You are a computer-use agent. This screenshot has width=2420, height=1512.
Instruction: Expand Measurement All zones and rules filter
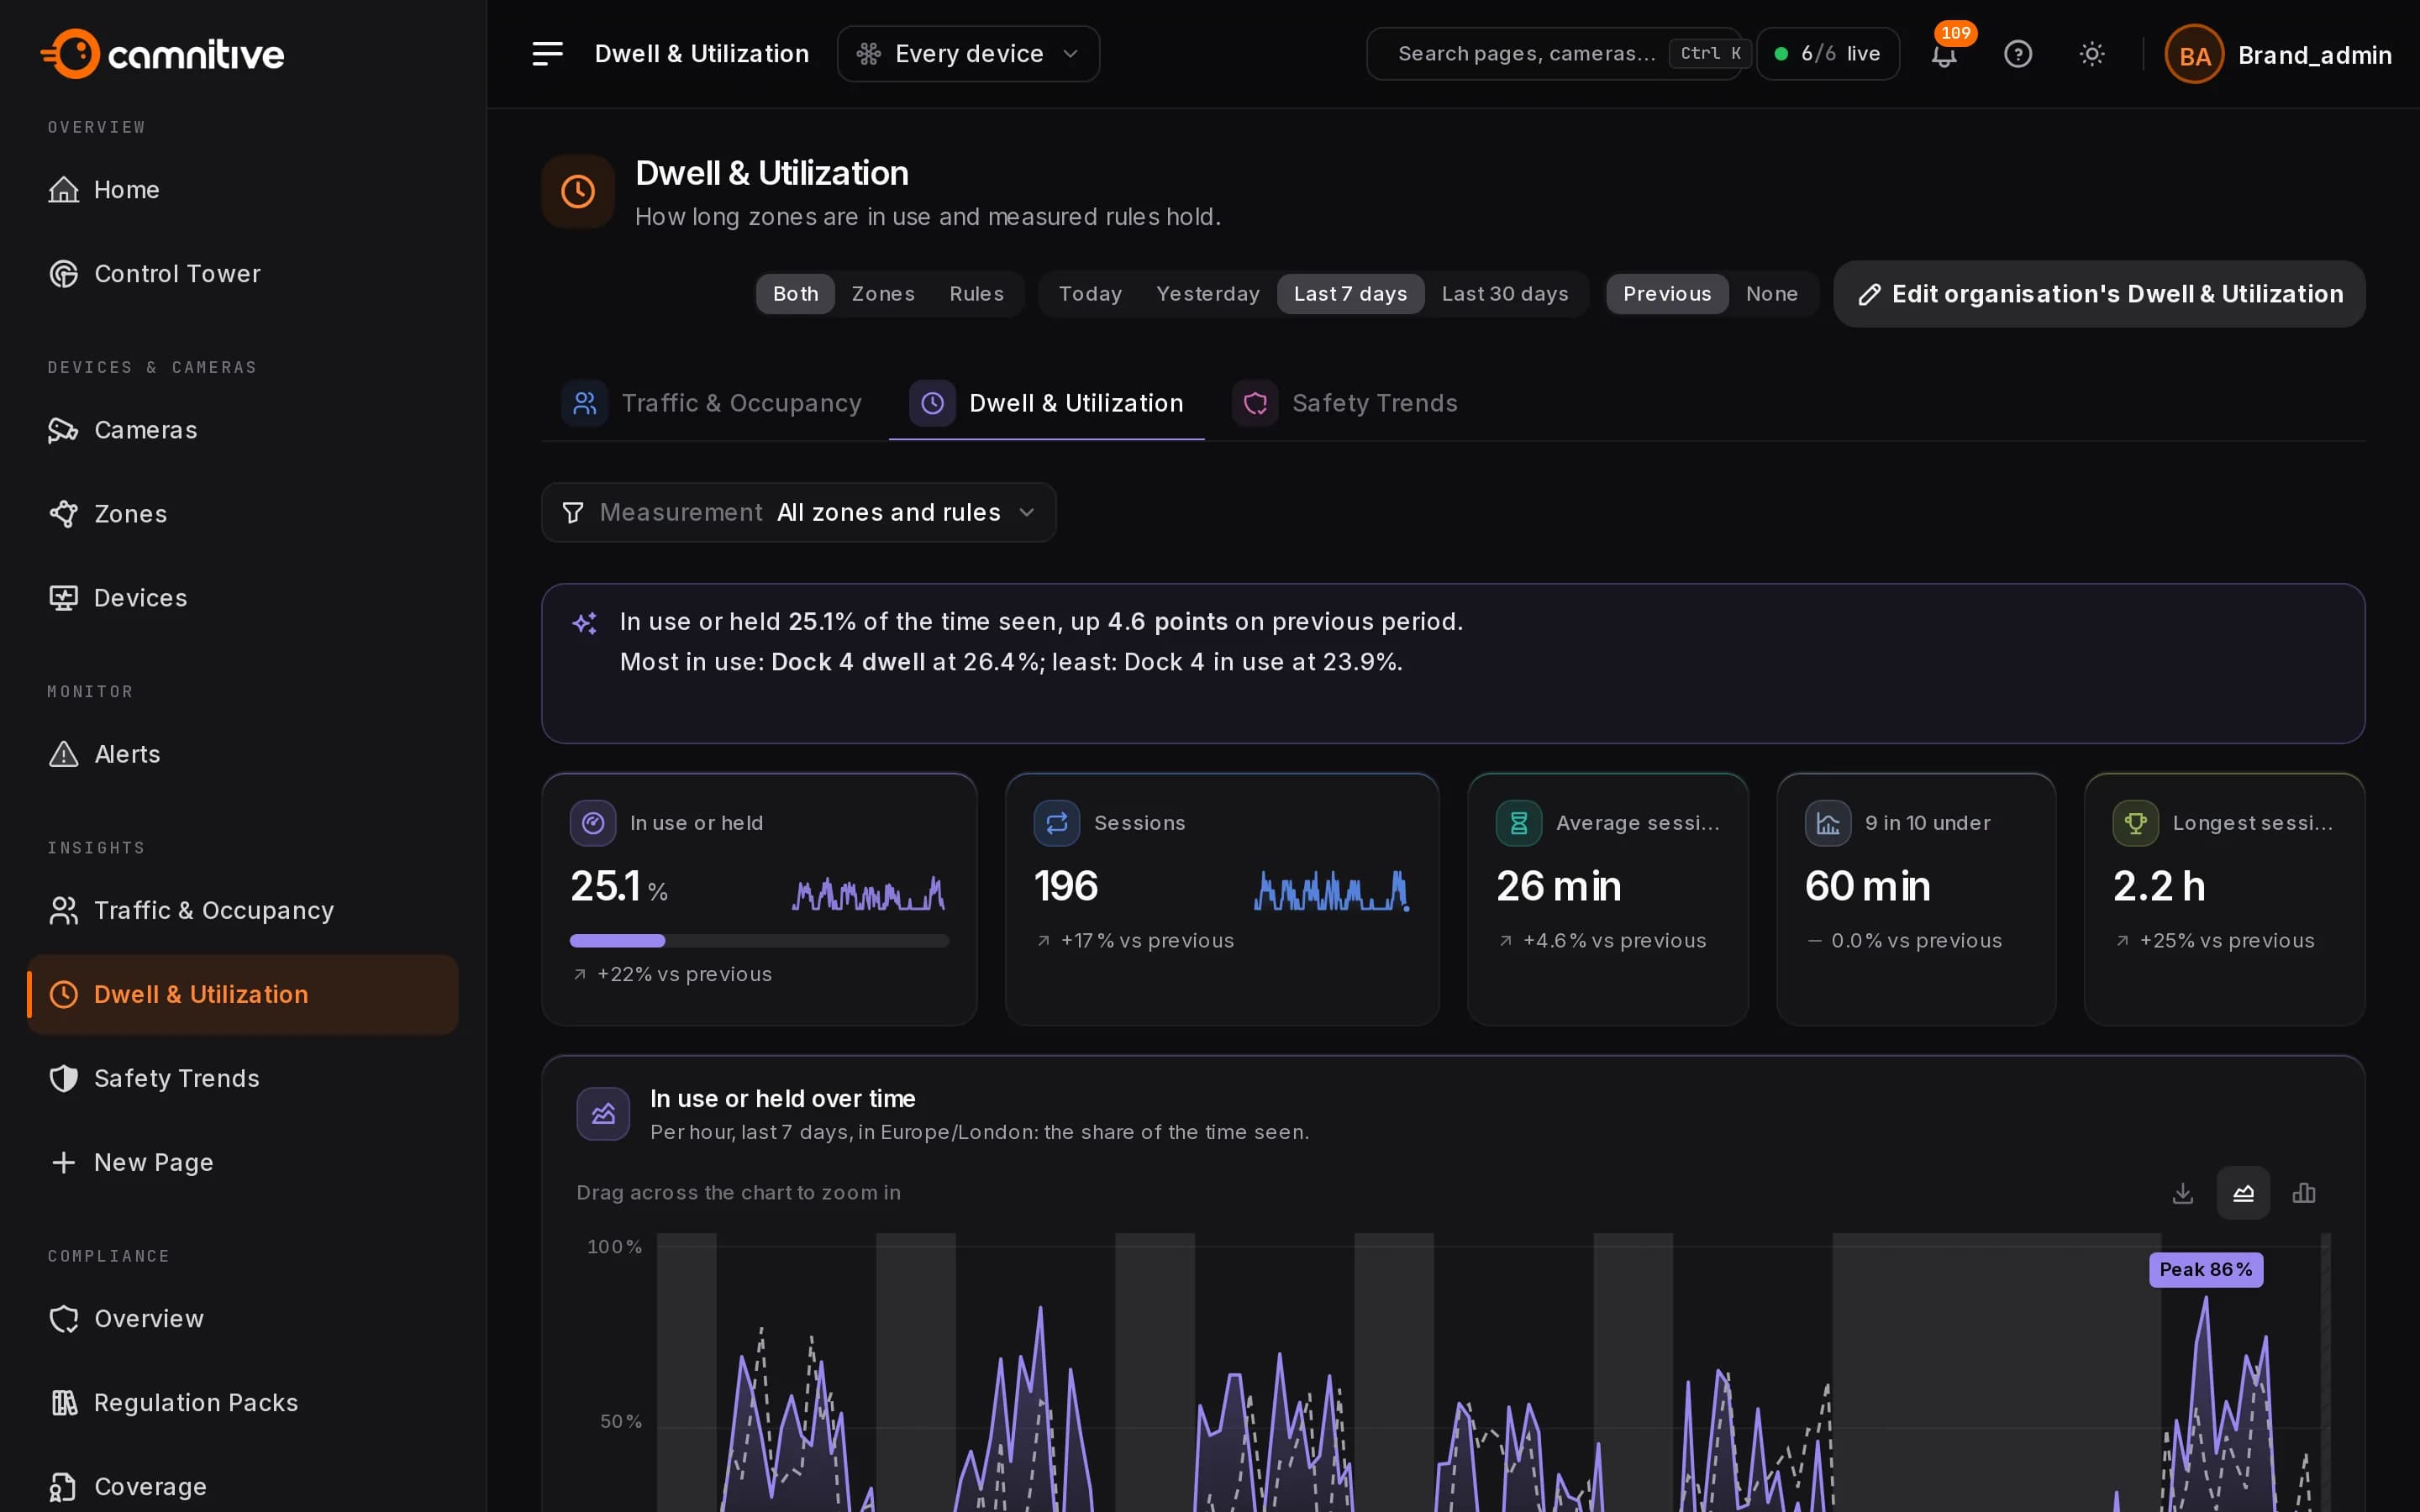[798, 513]
